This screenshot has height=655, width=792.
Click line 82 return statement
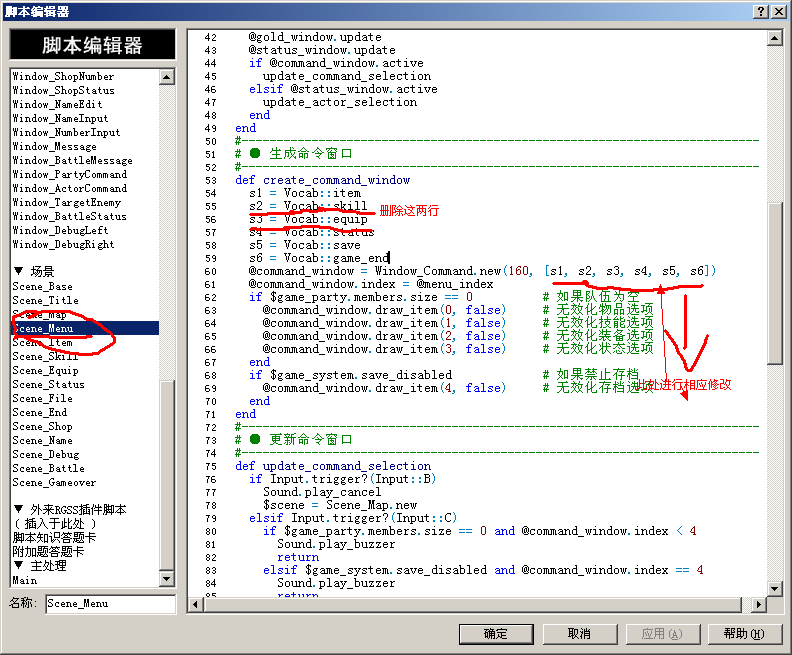tap(298, 557)
